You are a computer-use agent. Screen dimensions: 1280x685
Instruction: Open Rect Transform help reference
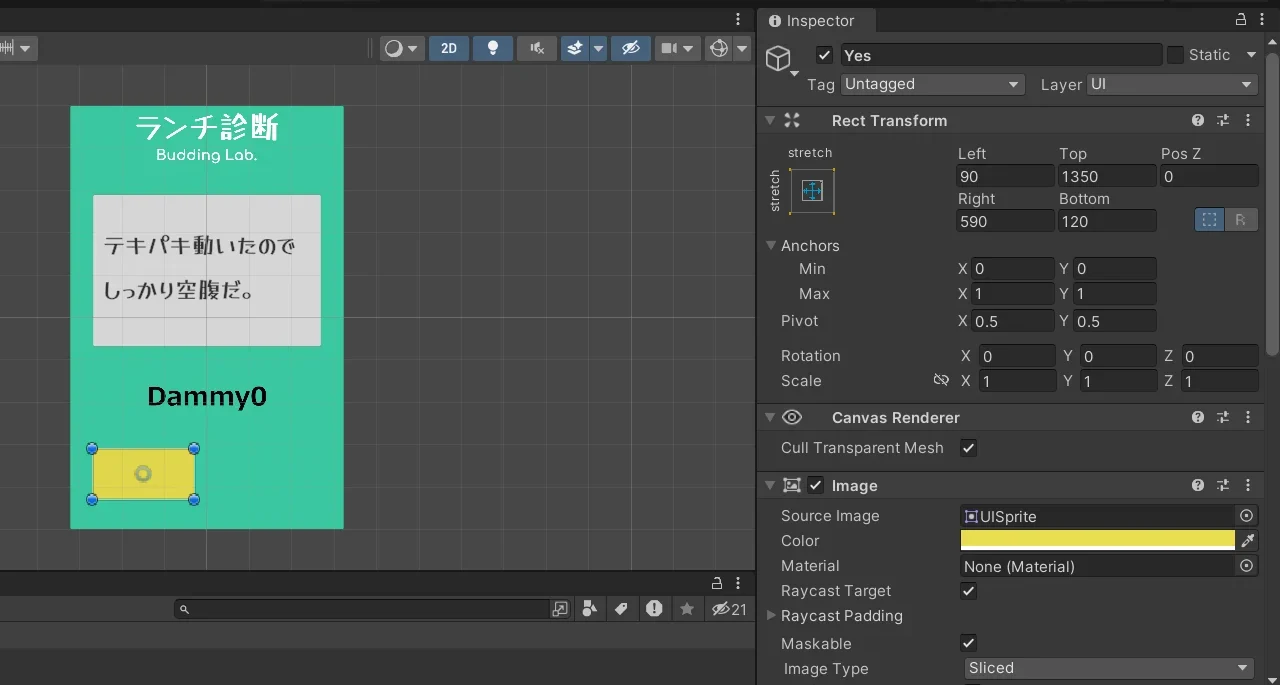tap(1198, 120)
